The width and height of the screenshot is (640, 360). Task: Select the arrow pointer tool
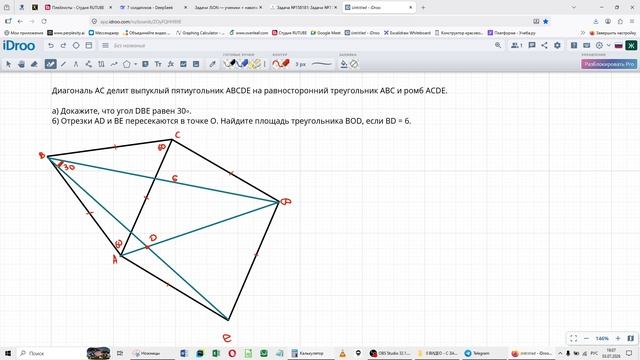9,64
